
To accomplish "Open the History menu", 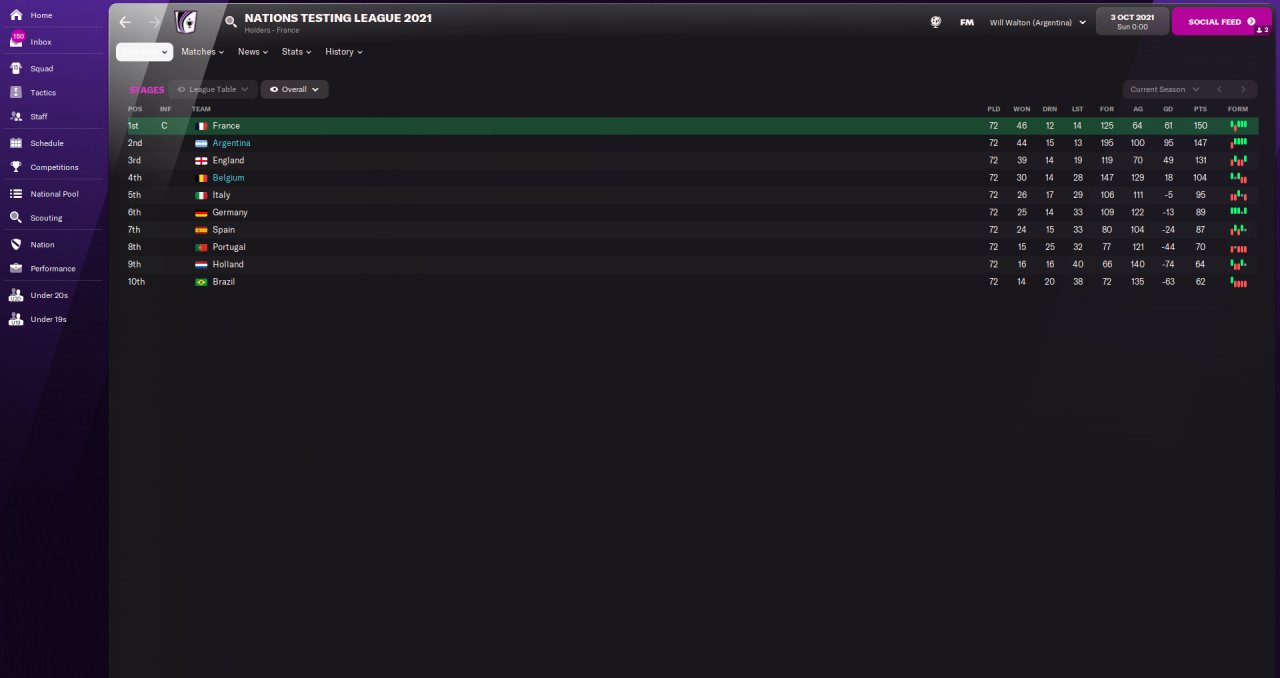I will [x=343, y=52].
